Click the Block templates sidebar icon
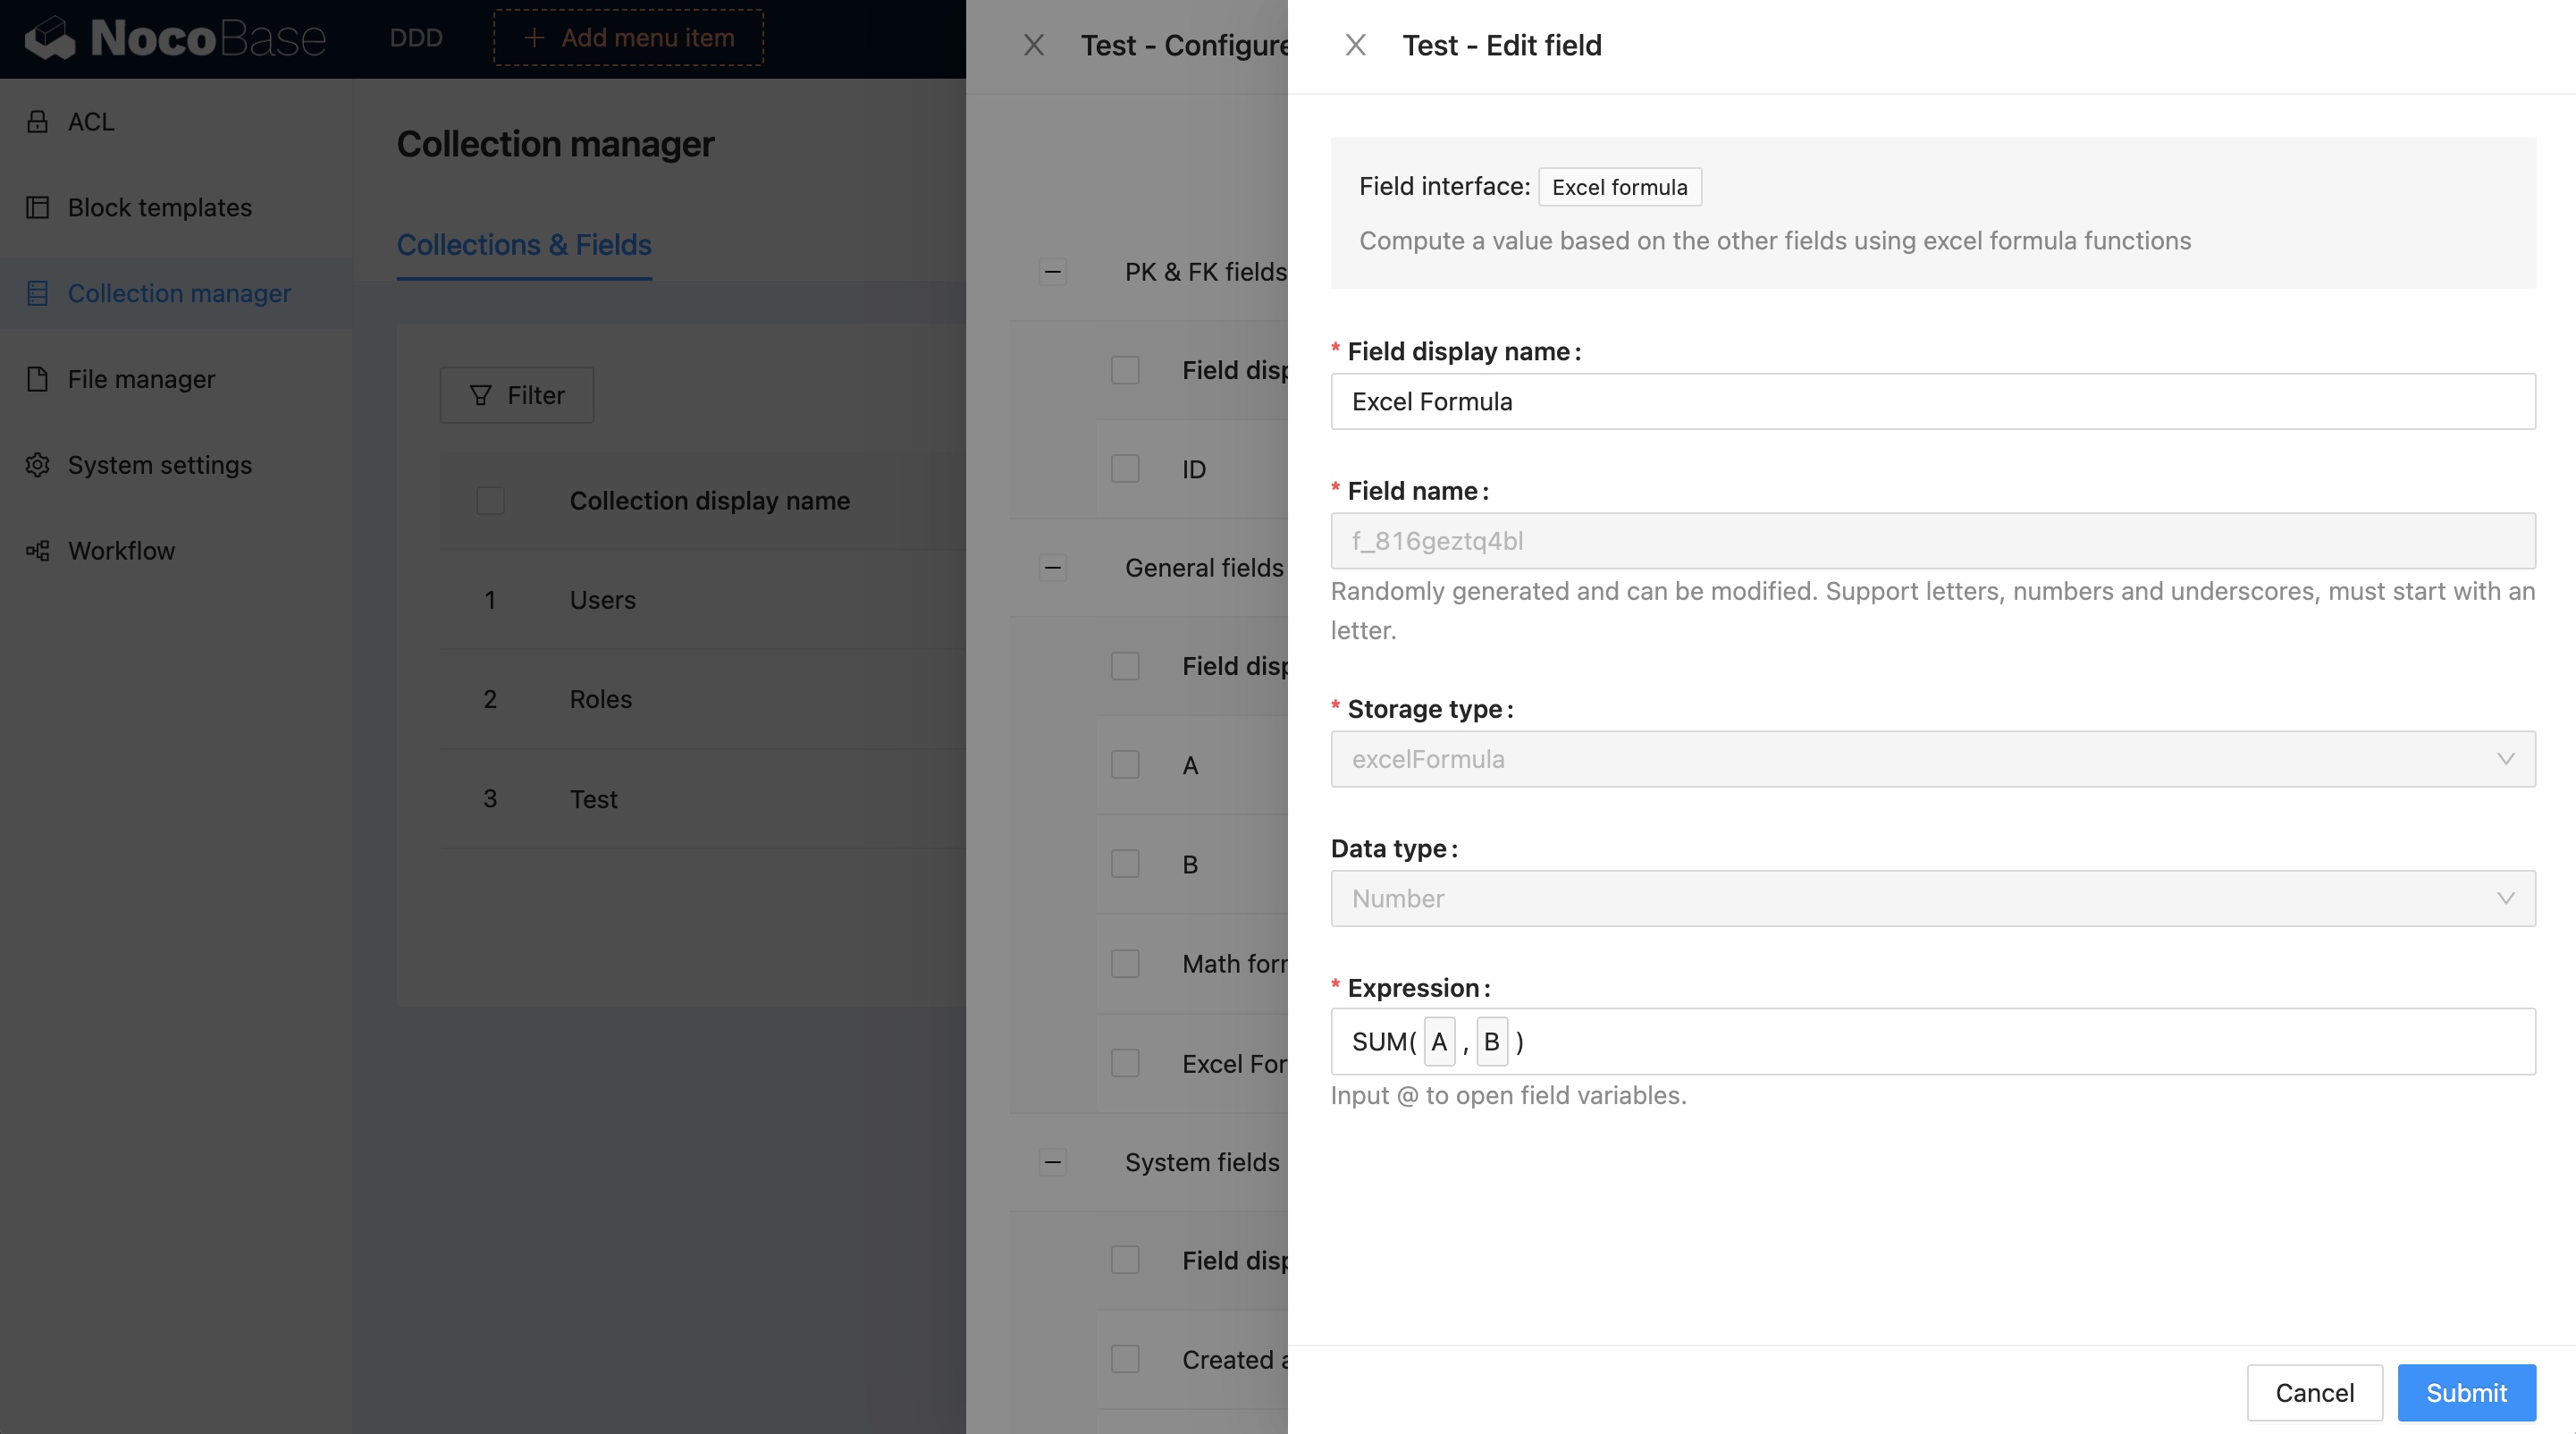This screenshot has height=1434, width=2576. point(37,208)
